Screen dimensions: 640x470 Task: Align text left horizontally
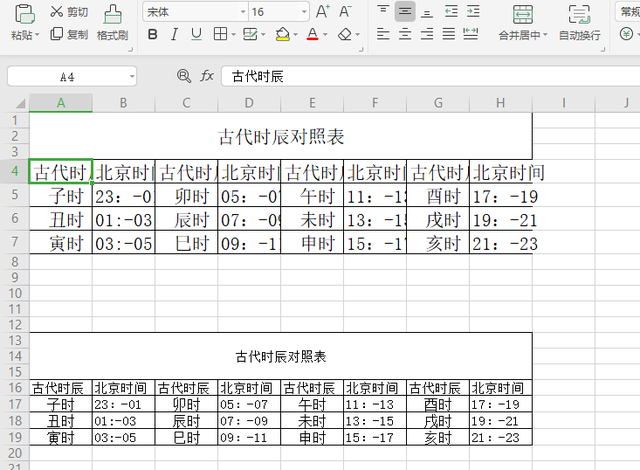[383, 34]
